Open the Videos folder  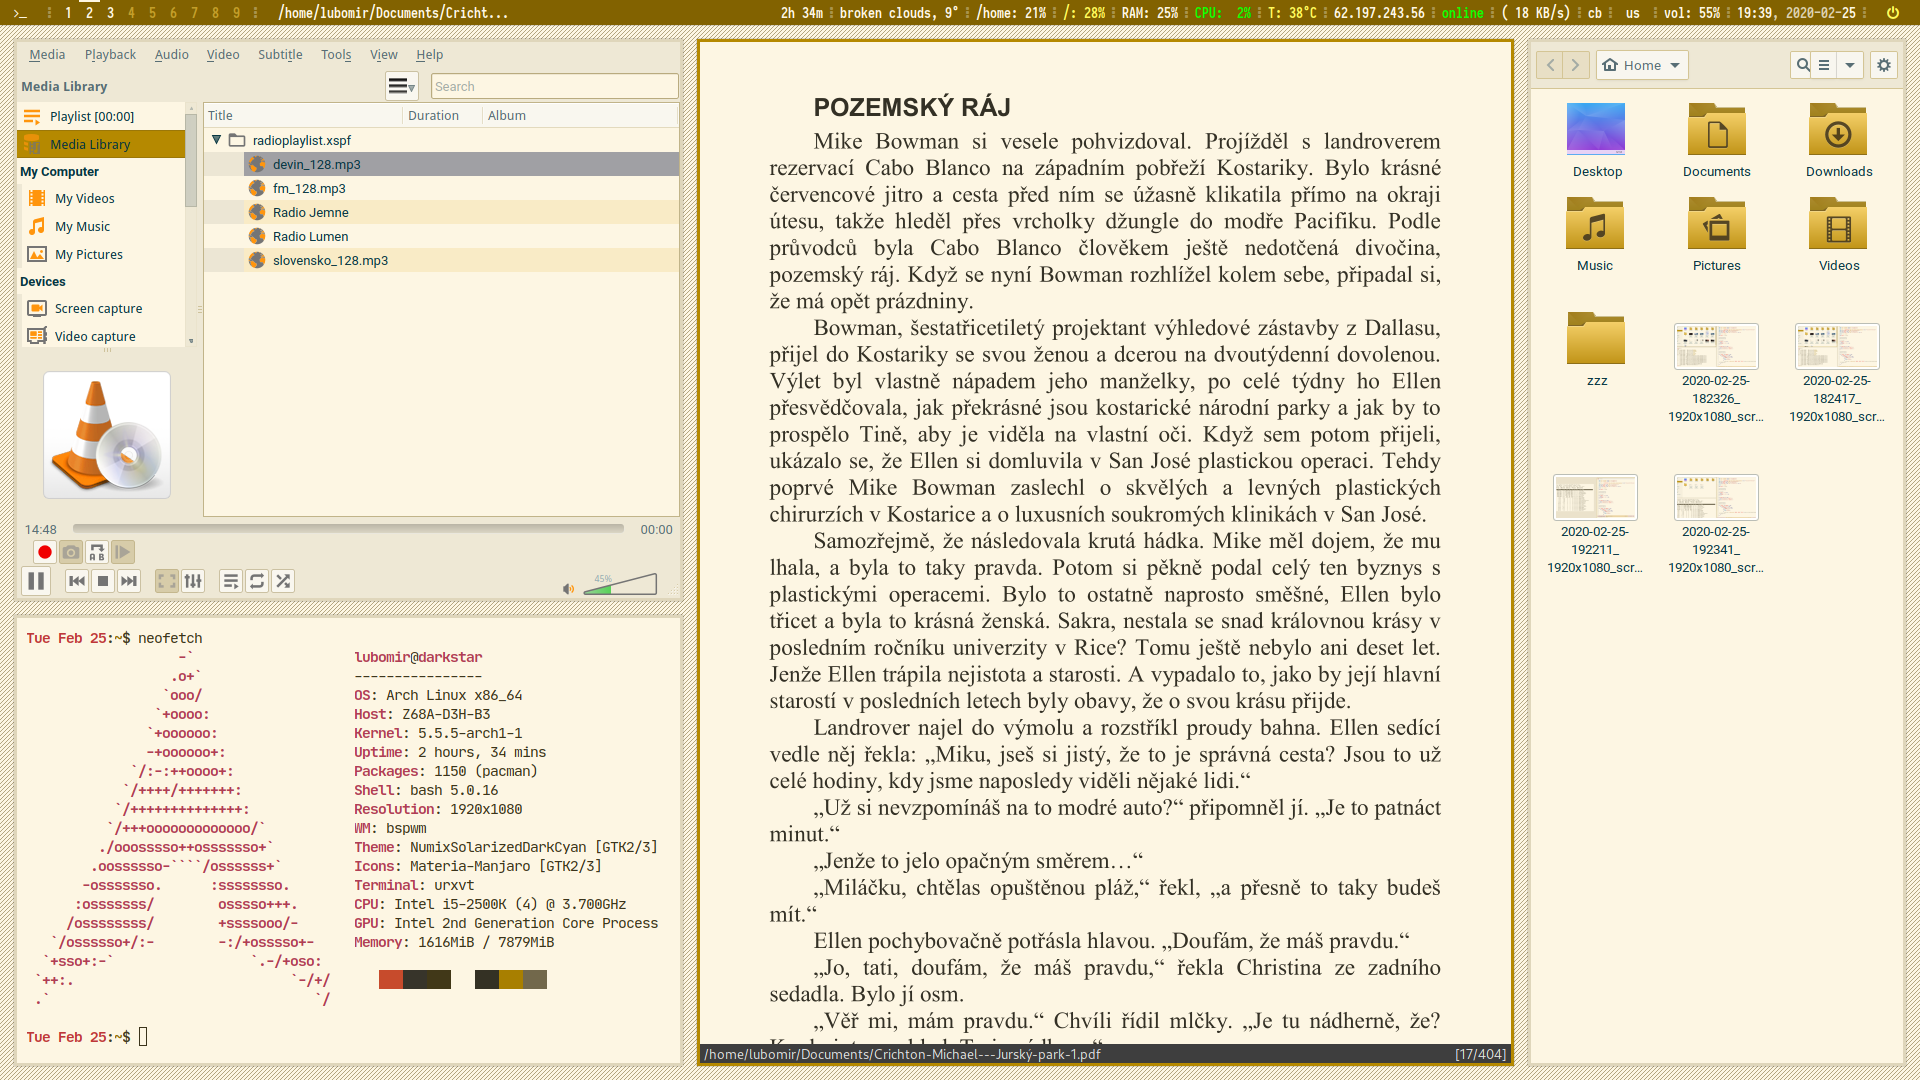point(1839,235)
